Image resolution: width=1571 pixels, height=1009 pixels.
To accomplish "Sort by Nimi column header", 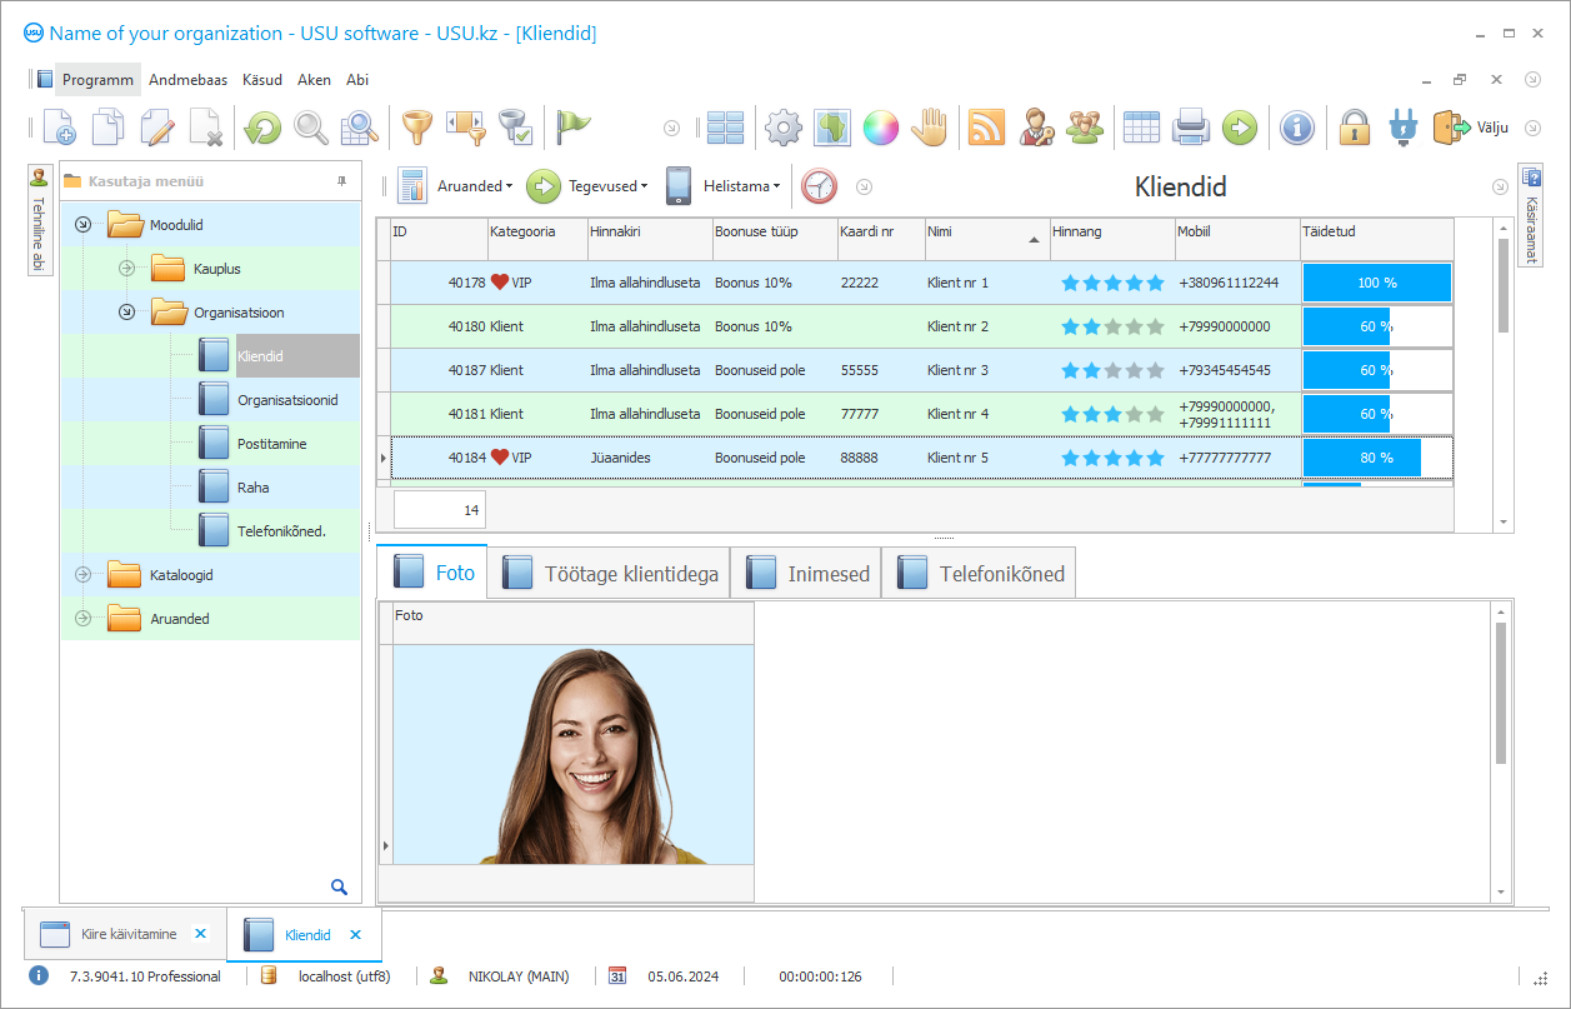I will click(x=986, y=238).
